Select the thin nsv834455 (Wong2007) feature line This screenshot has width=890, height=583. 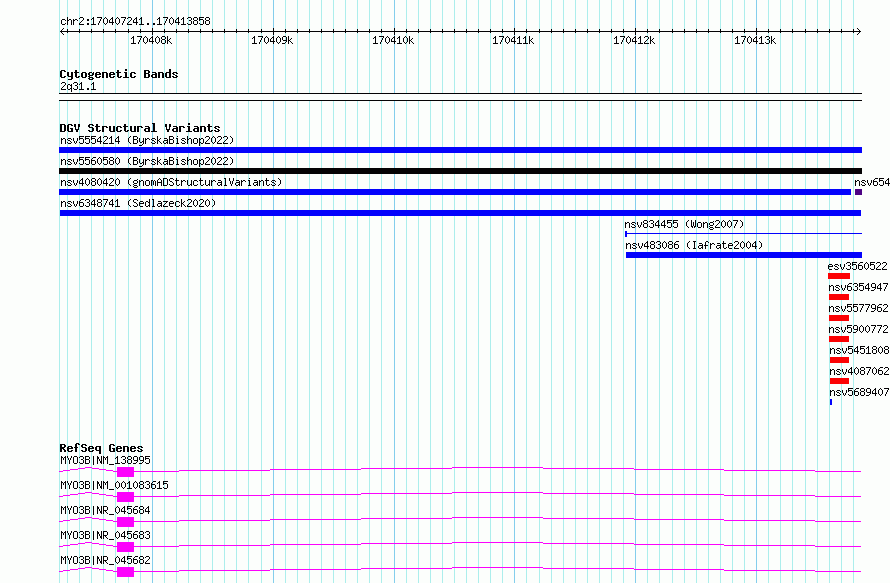point(743,234)
